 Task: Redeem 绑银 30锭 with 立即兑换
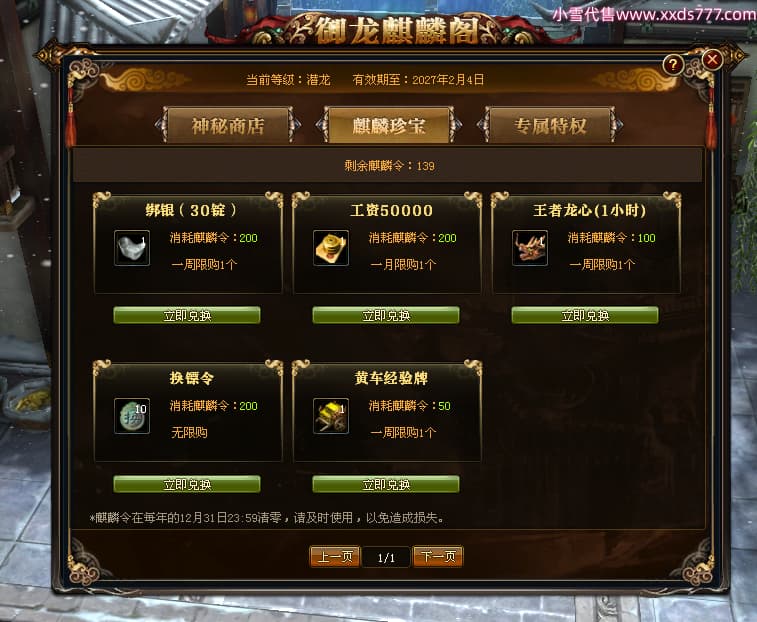pos(187,315)
